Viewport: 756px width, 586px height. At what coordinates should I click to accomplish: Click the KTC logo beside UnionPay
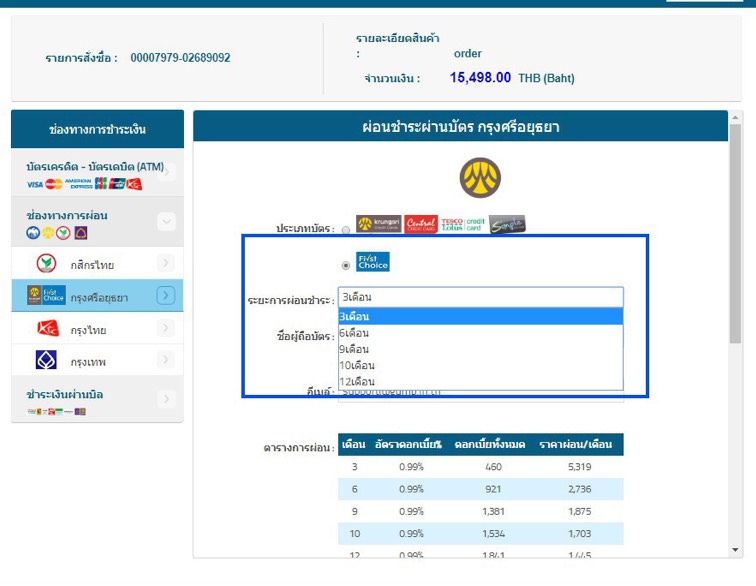point(135,184)
